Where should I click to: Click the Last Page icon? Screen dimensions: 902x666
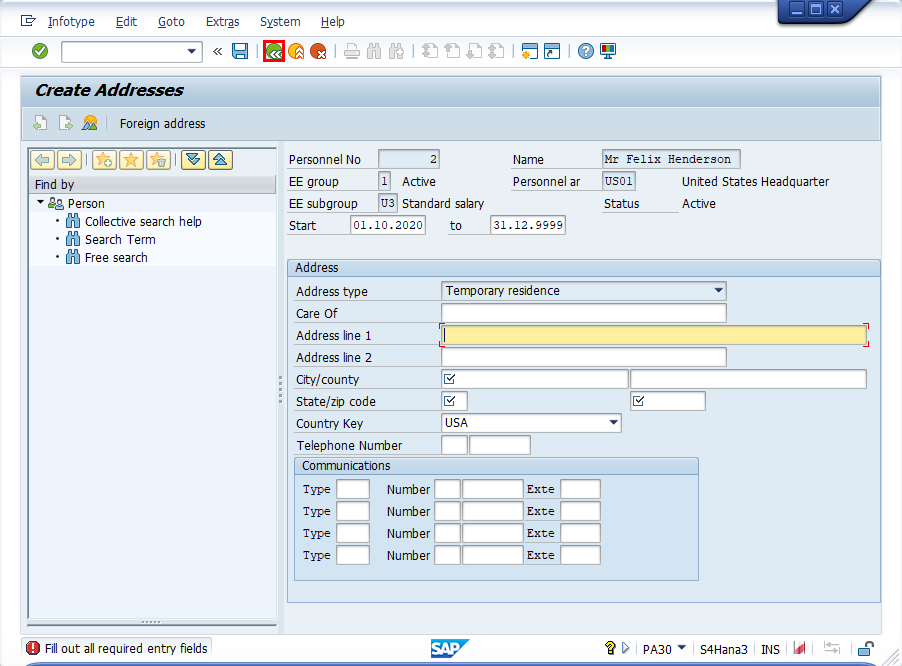496,52
